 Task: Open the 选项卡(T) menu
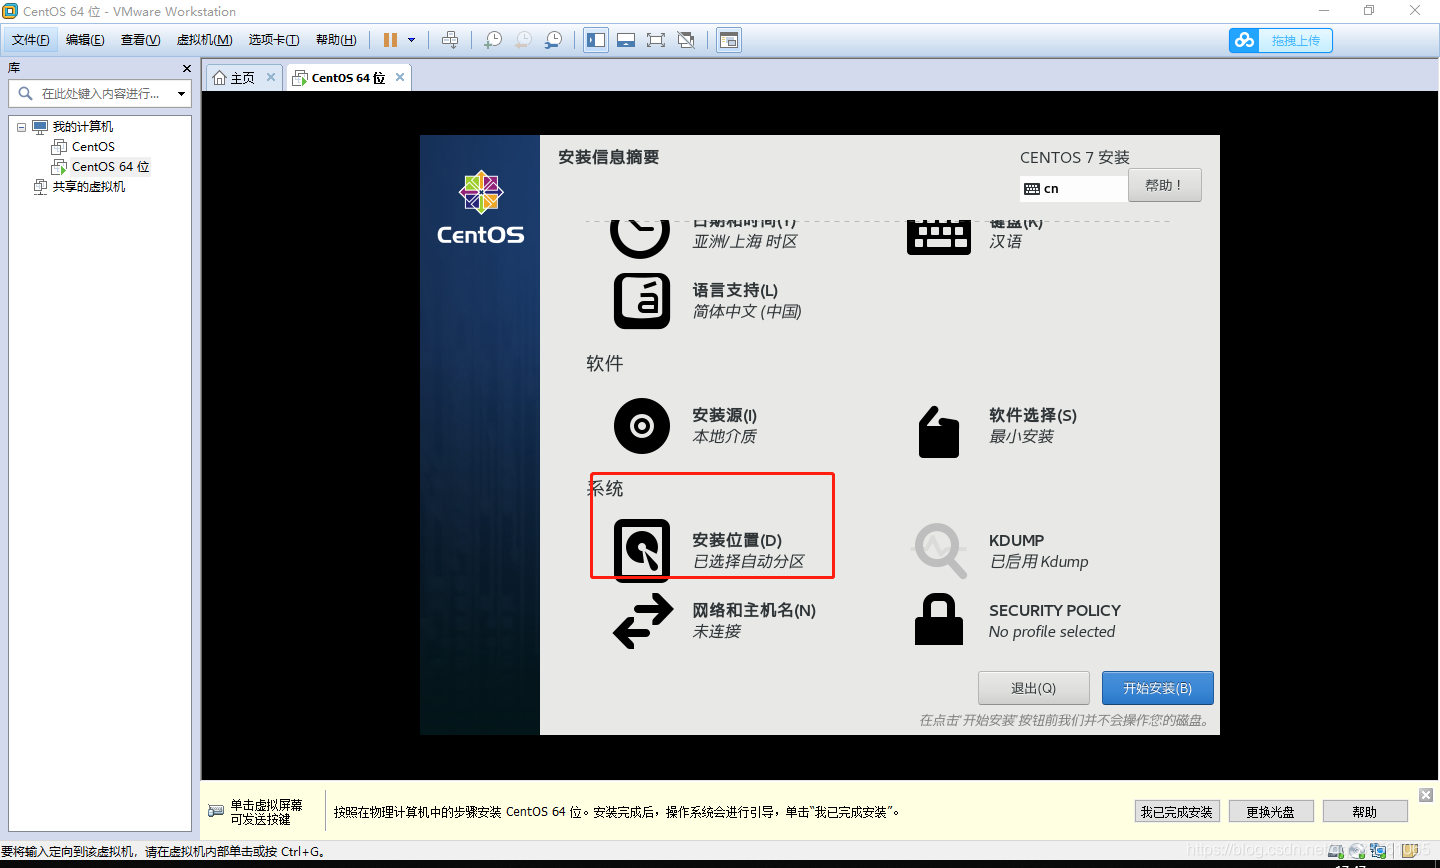tap(274, 40)
